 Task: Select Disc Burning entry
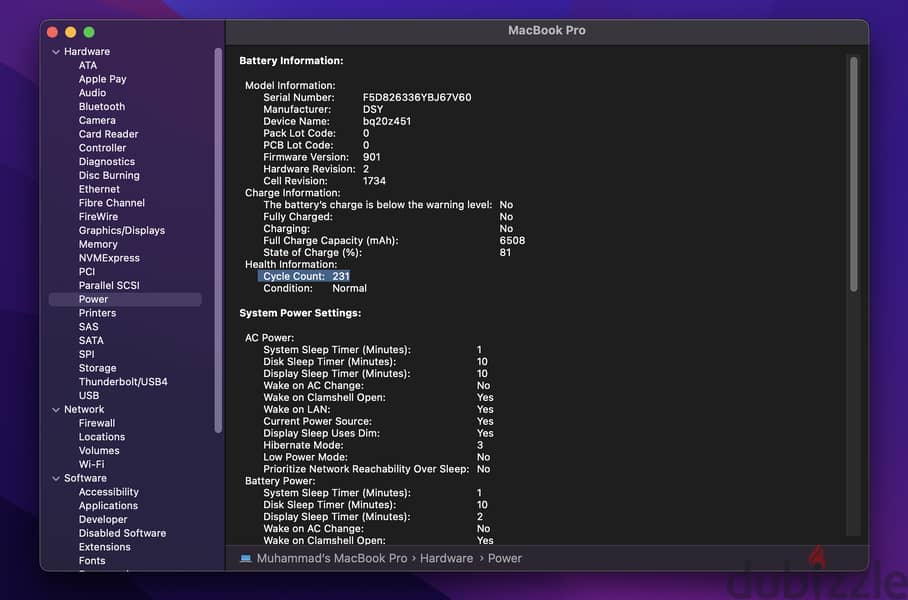pyautogui.click(x=109, y=175)
